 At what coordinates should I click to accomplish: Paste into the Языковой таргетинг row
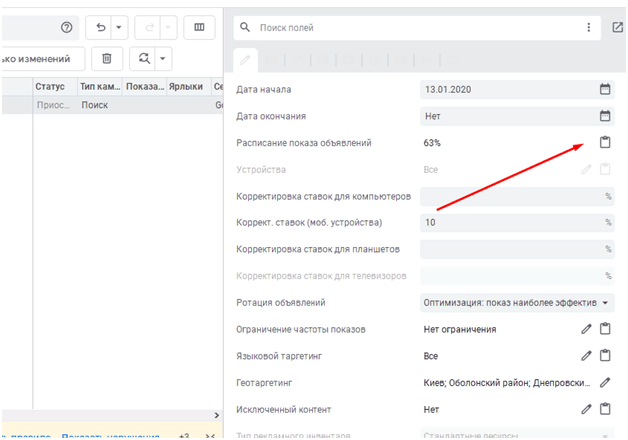(605, 355)
